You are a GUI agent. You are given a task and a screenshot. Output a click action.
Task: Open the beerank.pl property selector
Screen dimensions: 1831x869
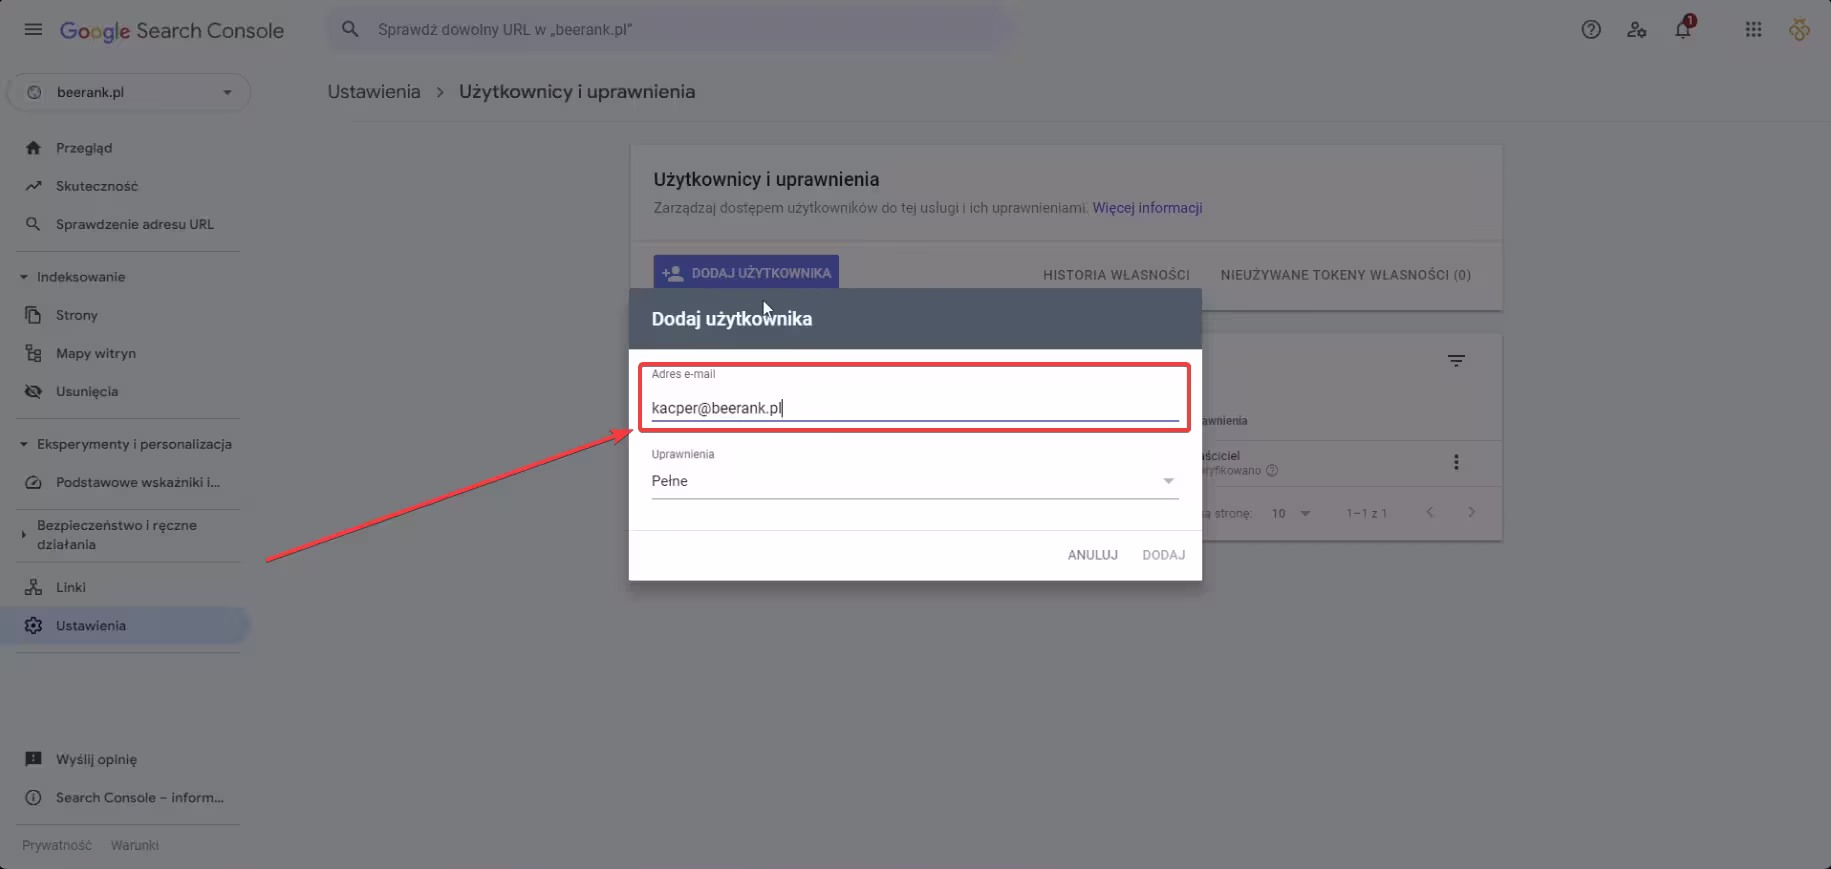(129, 92)
